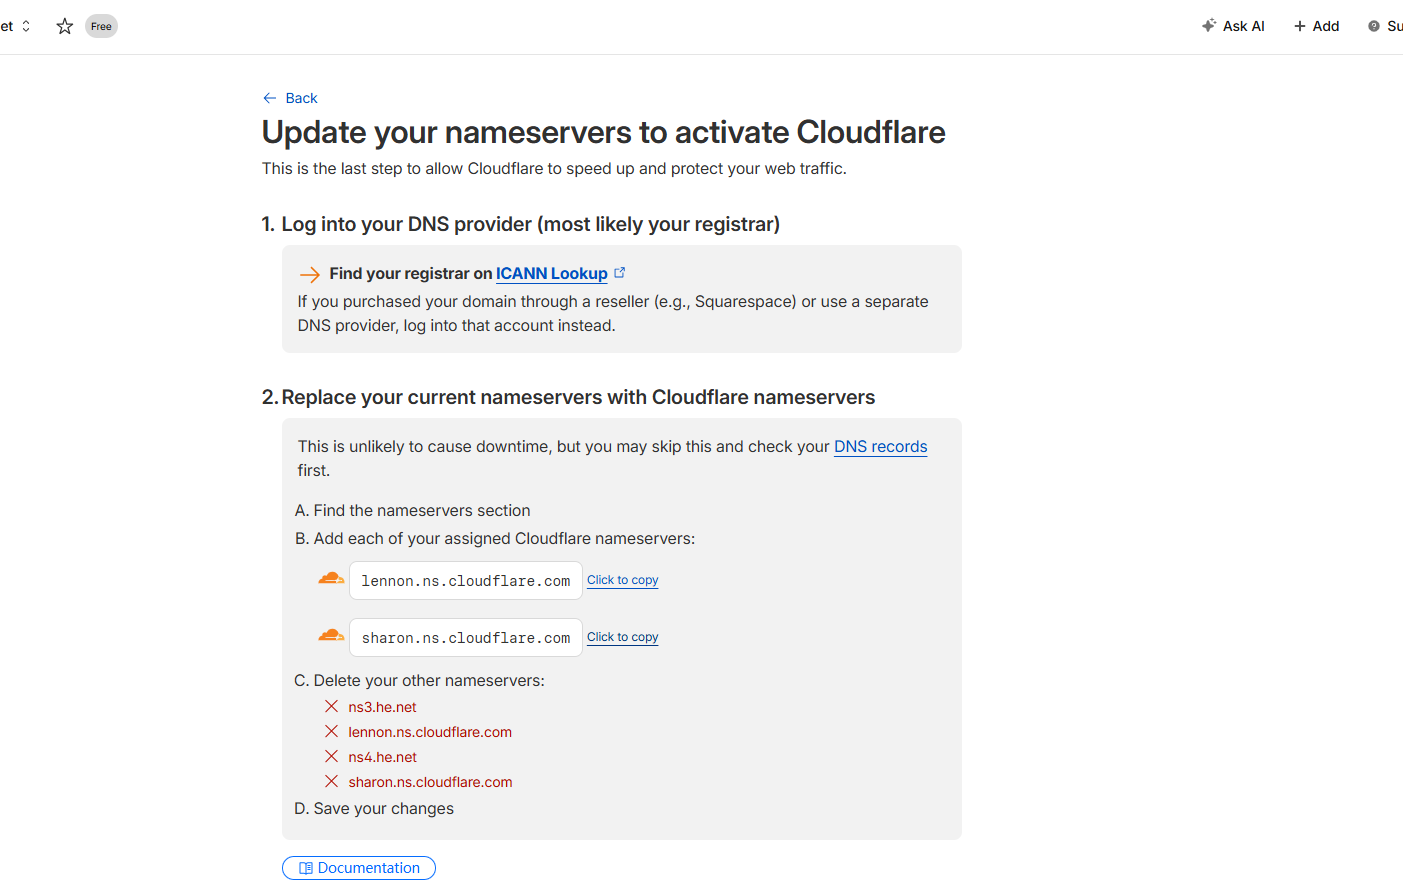The width and height of the screenshot is (1403, 894).
Task: Click the lennon.ns.cloudflare.com nameserver field
Action: pyautogui.click(x=466, y=581)
